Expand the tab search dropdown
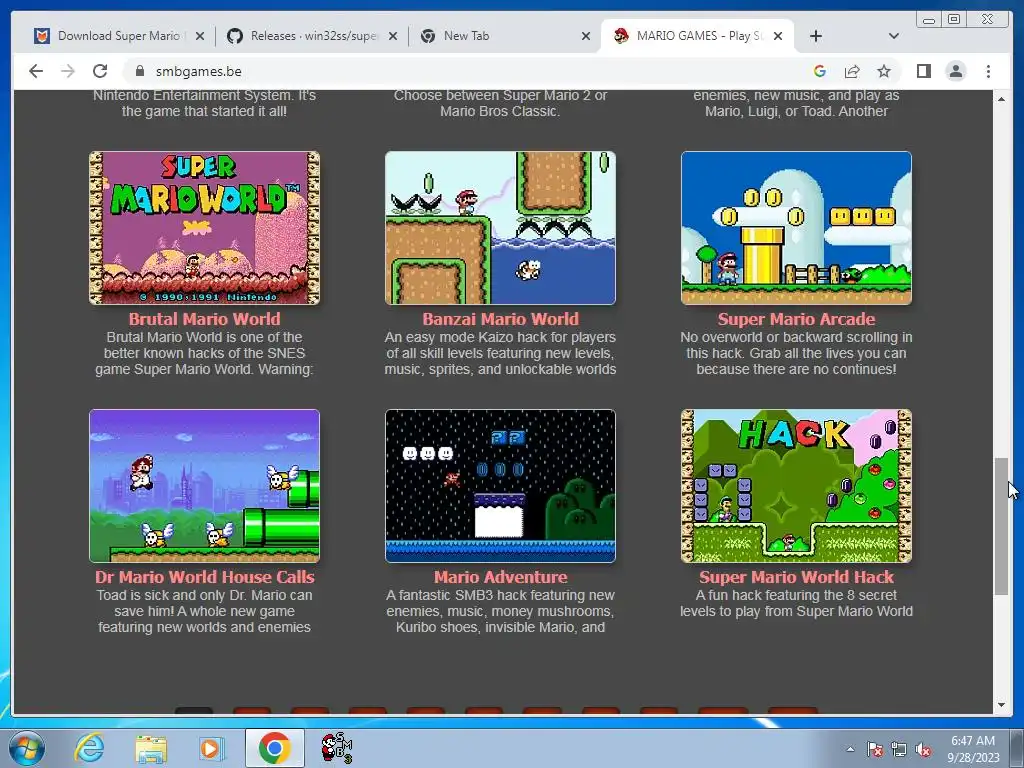This screenshot has width=1024, height=768. (893, 36)
